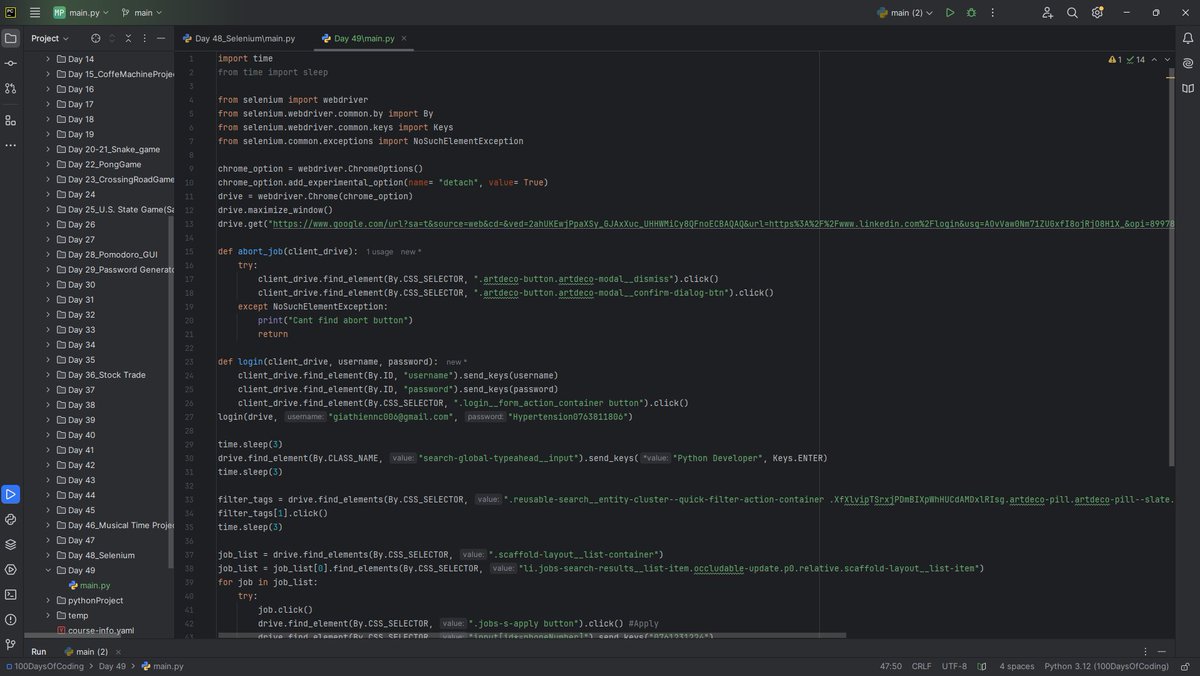Select Day 28_Pomodoro_GUI folder
Image resolution: width=1200 pixels, height=676 pixels.
point(106,255)
